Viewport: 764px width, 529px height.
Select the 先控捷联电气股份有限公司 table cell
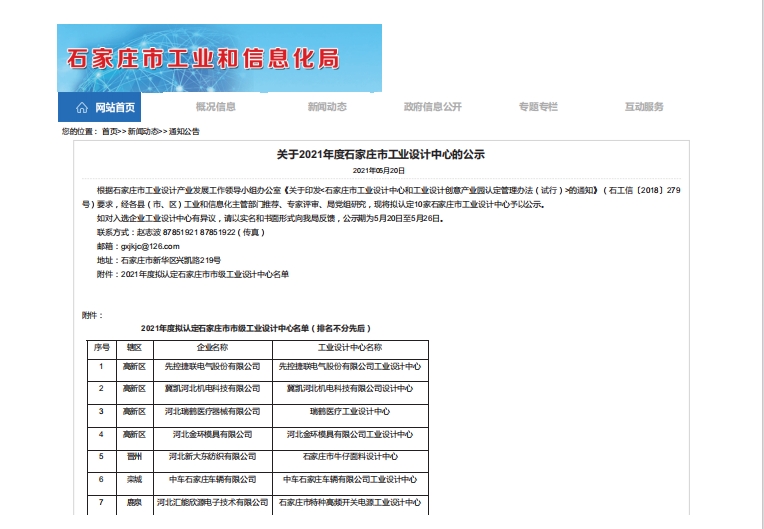(212, 367)
